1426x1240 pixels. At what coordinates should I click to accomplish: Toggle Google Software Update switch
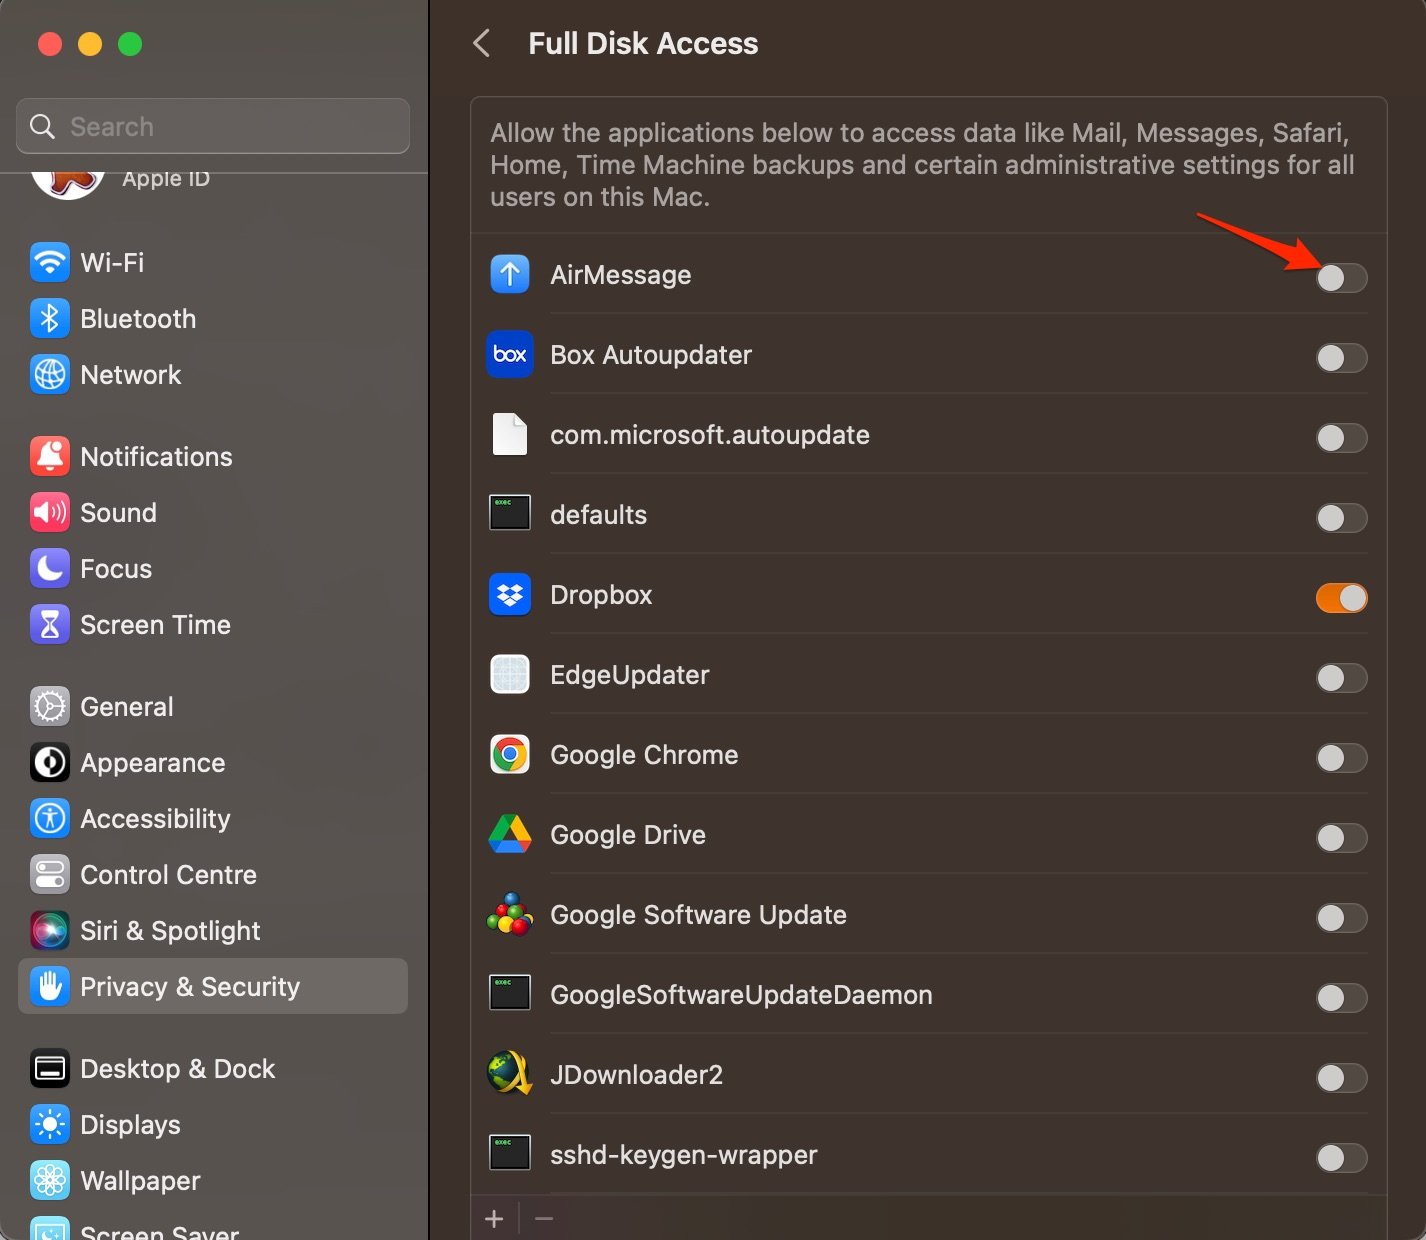point(1341,918)
